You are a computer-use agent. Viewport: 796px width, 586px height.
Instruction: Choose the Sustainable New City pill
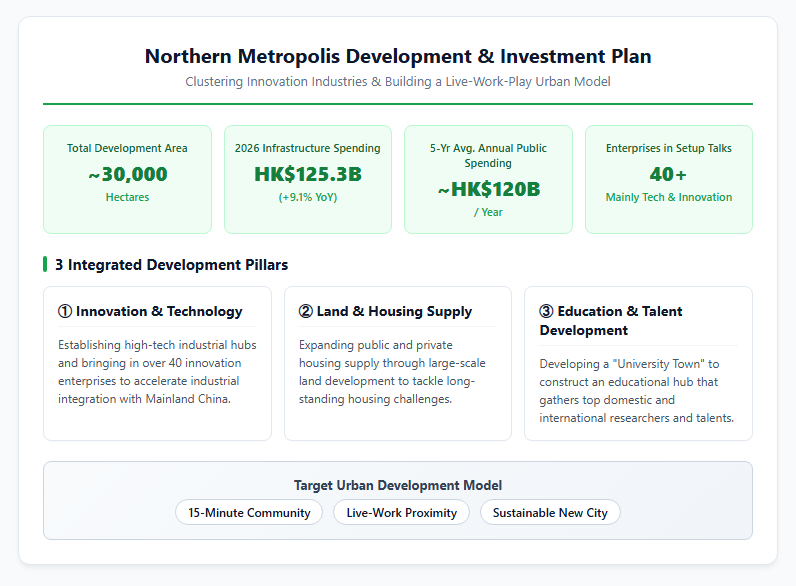(x=550, y=512)
